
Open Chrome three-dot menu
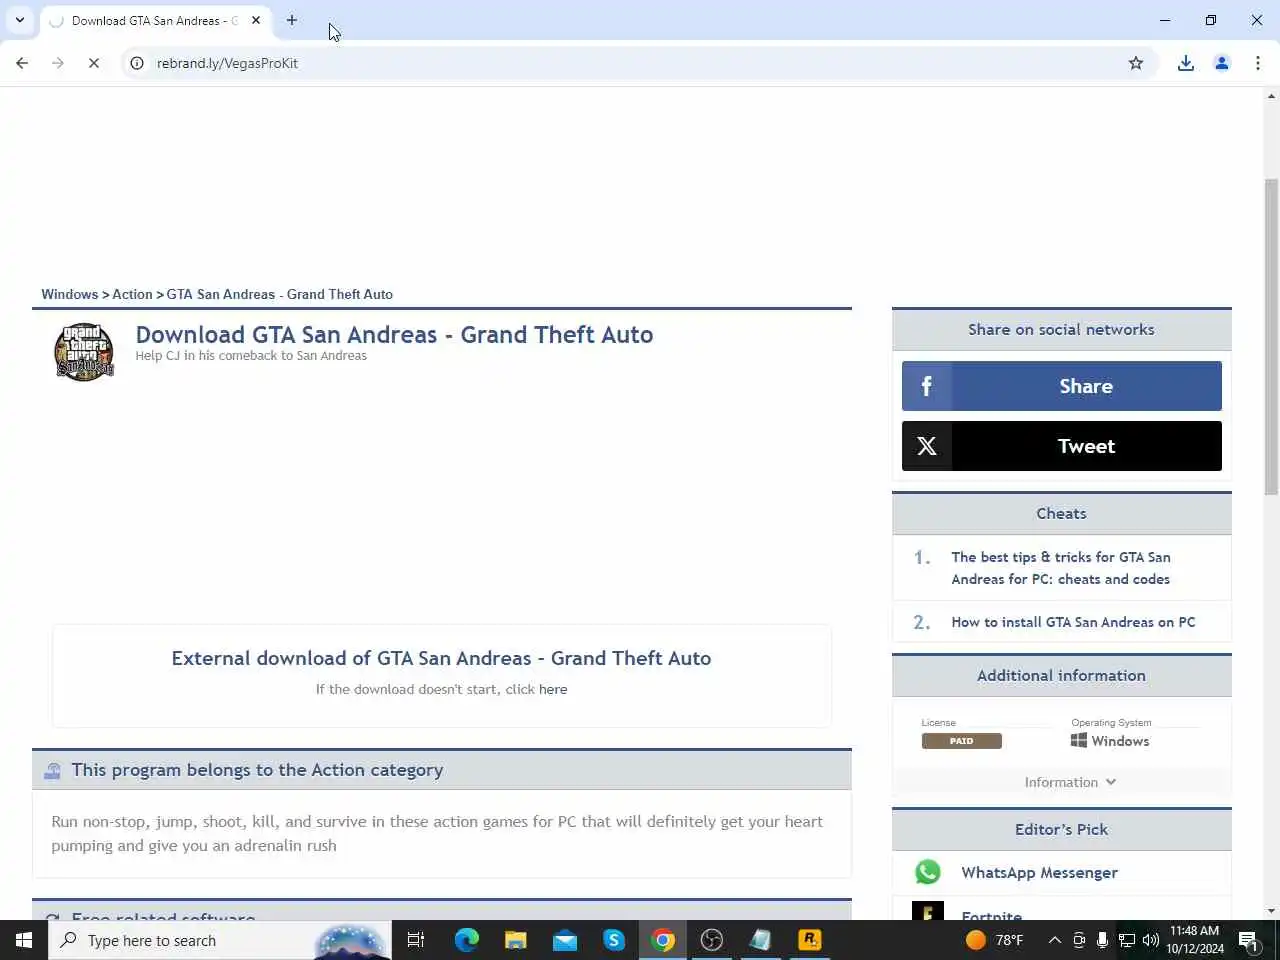pyautogui.click(x=1258, y=63)
